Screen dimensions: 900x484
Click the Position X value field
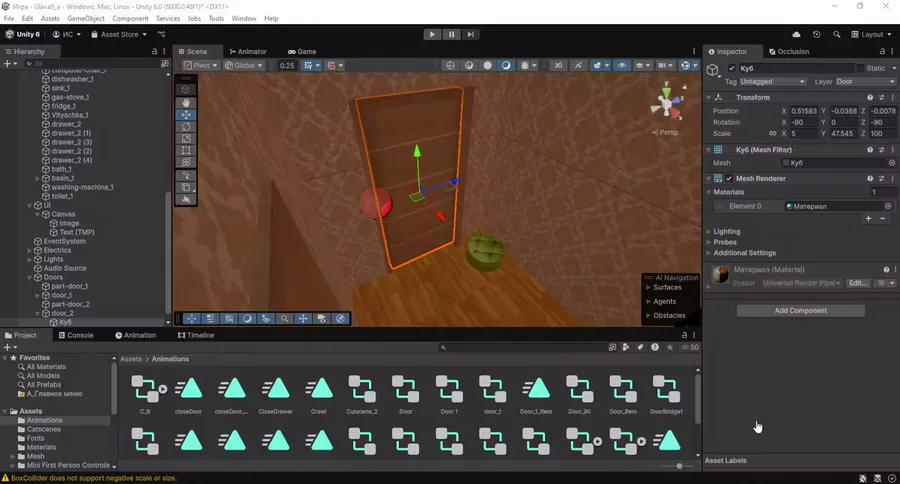(x=804, y=111)
